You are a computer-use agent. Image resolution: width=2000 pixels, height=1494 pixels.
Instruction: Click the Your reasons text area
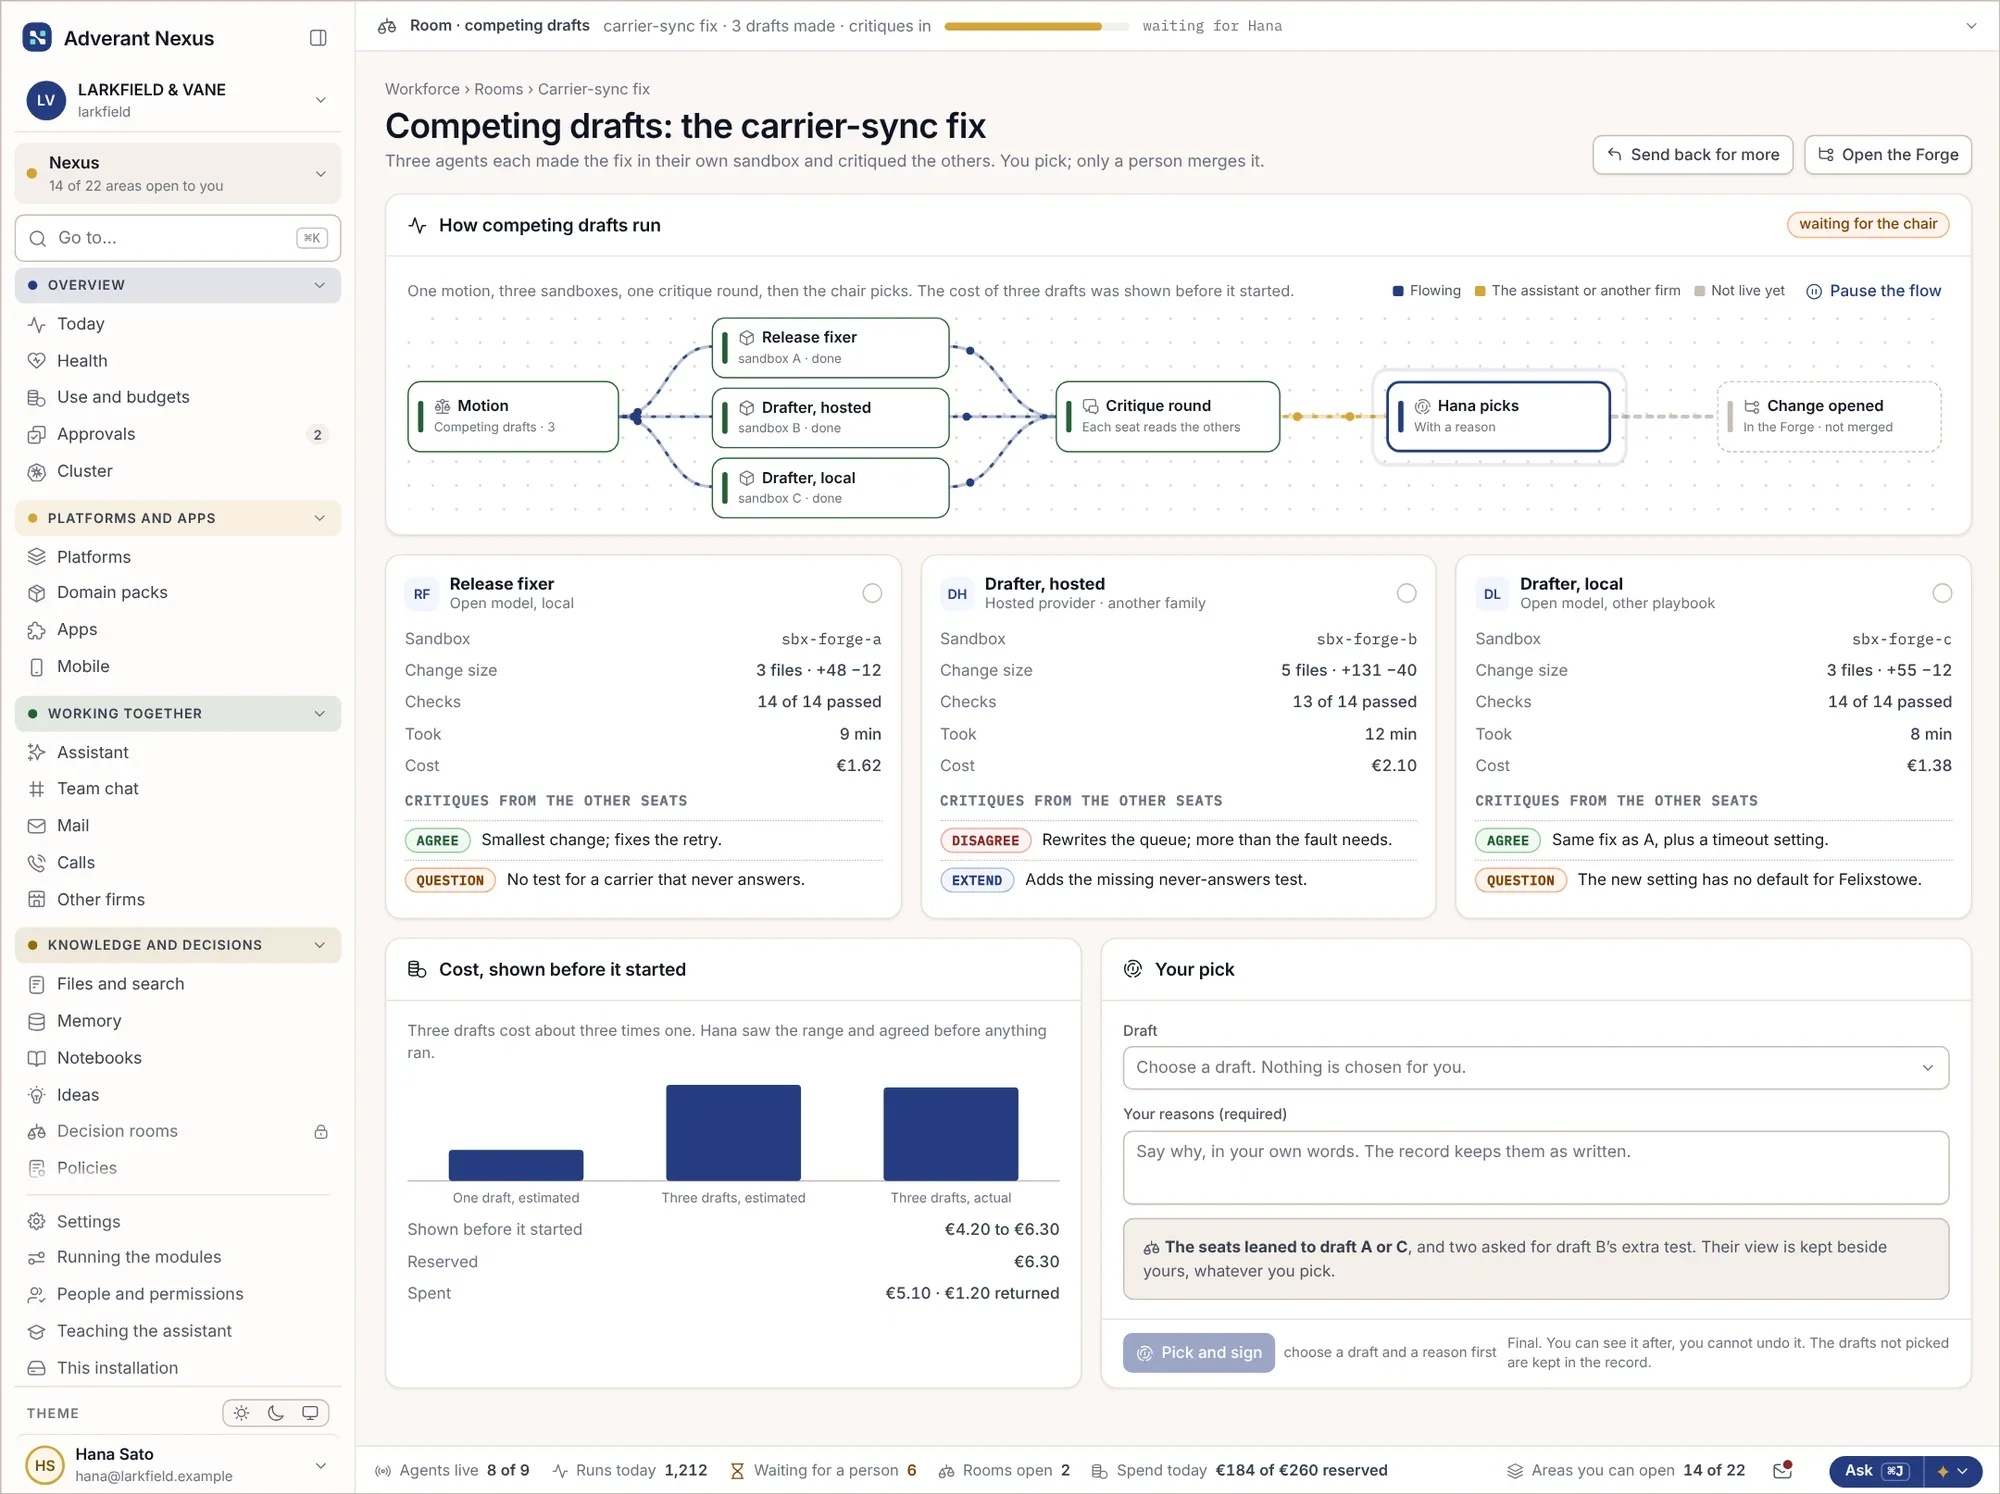coord(1535,1168)
